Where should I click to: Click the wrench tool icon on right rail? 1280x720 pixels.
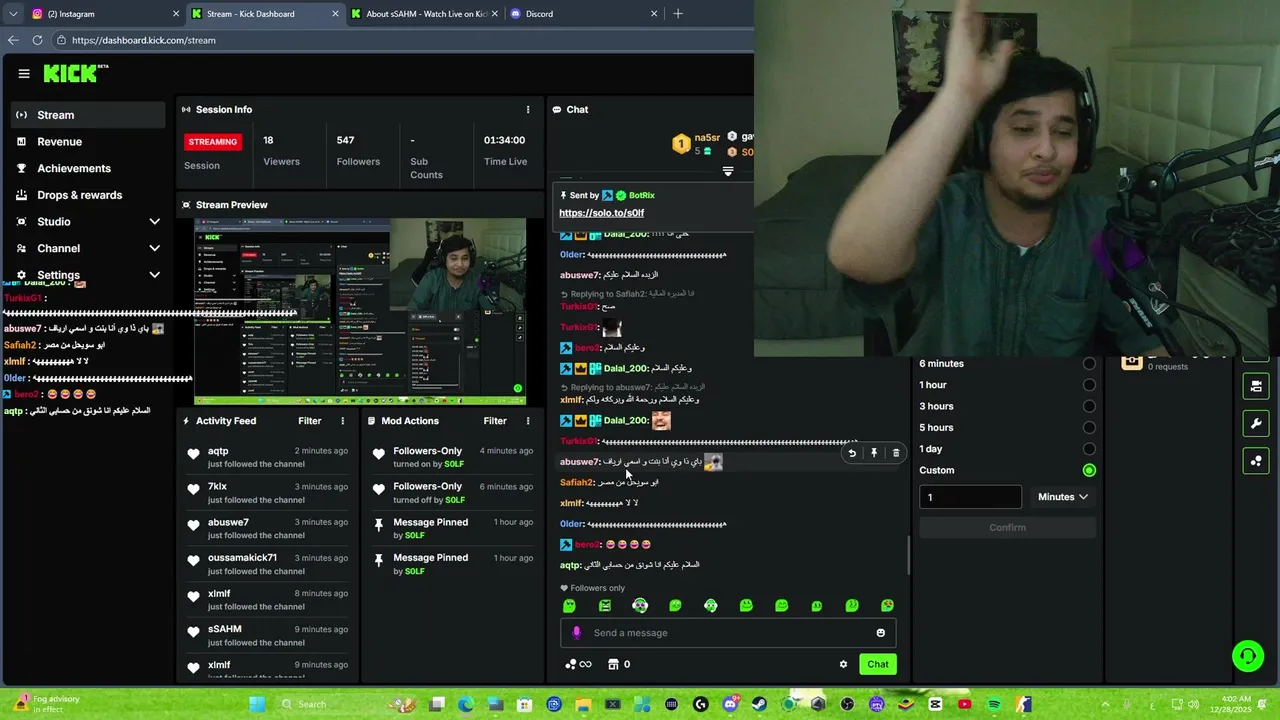click(x=1256, y=424)
